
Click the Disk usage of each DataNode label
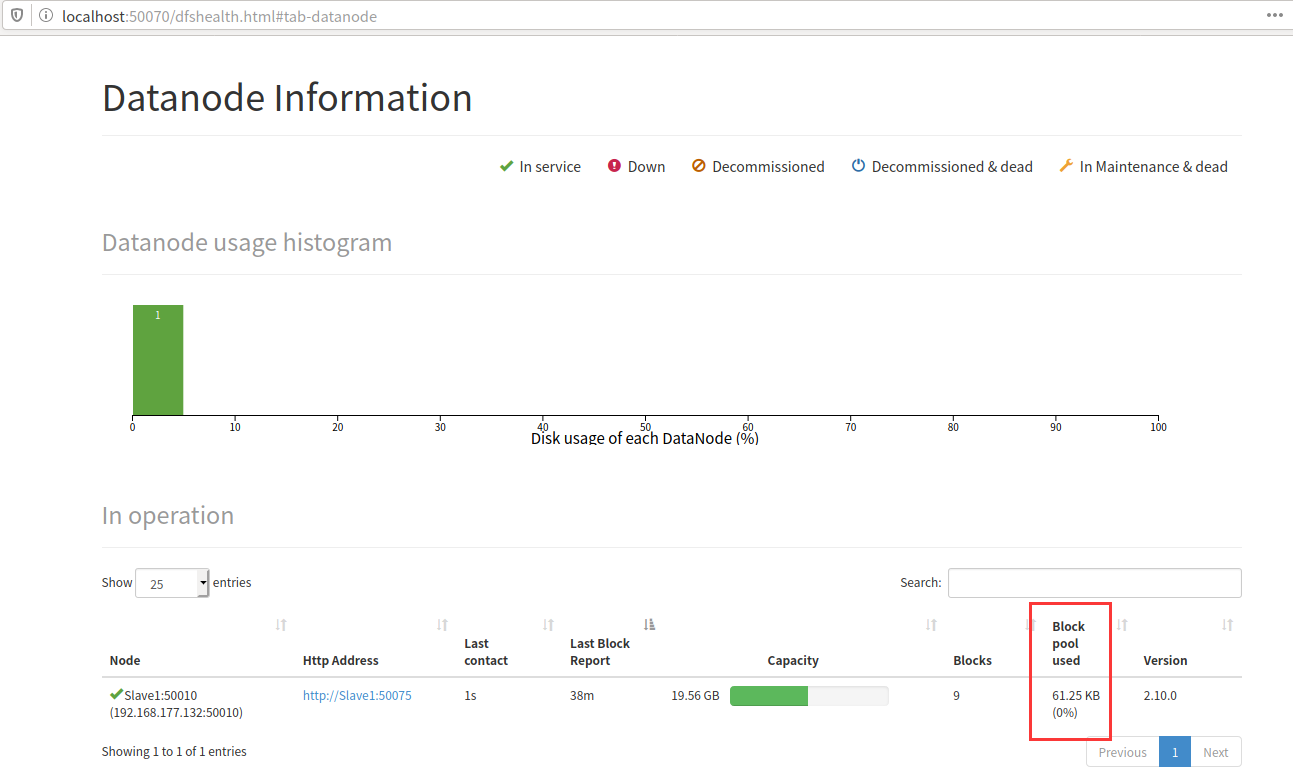(645, 438)
